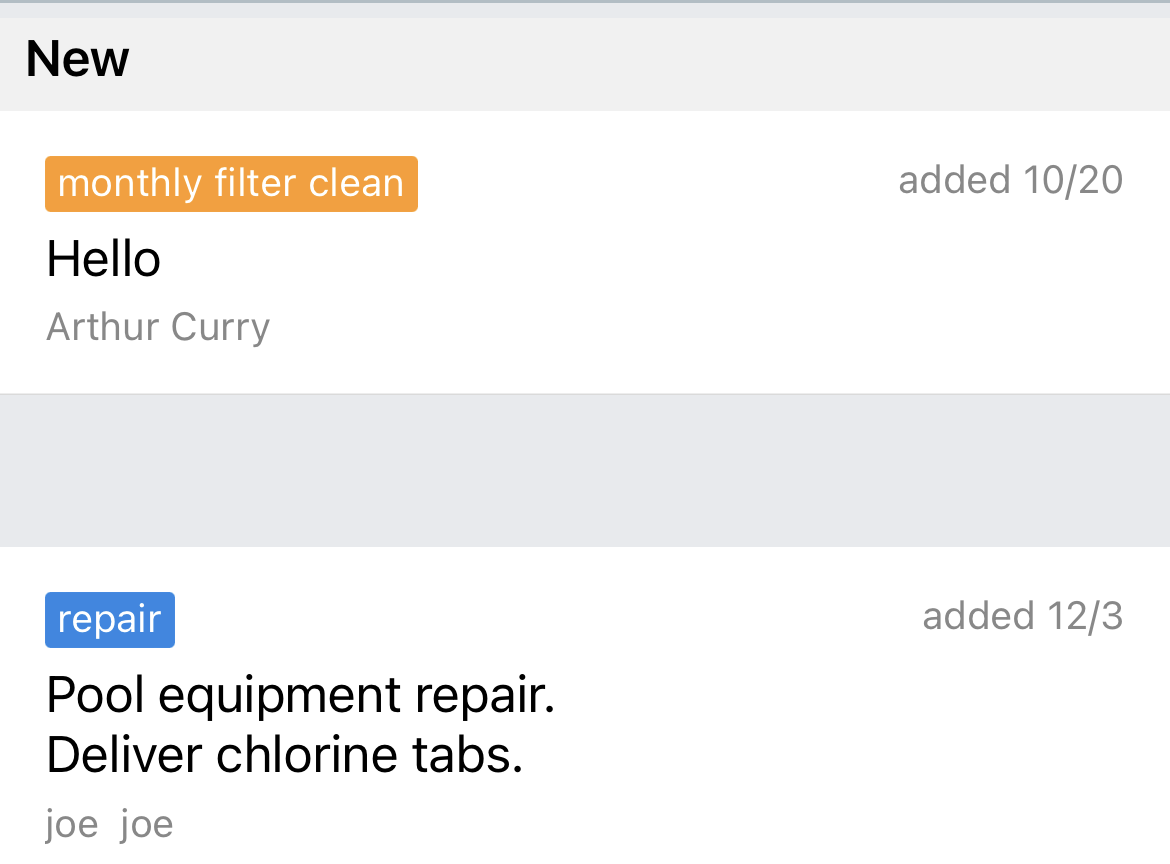The image size is (1170, 864).
Task: Select the "joe joe" customer name
Action: coord(110,825)
